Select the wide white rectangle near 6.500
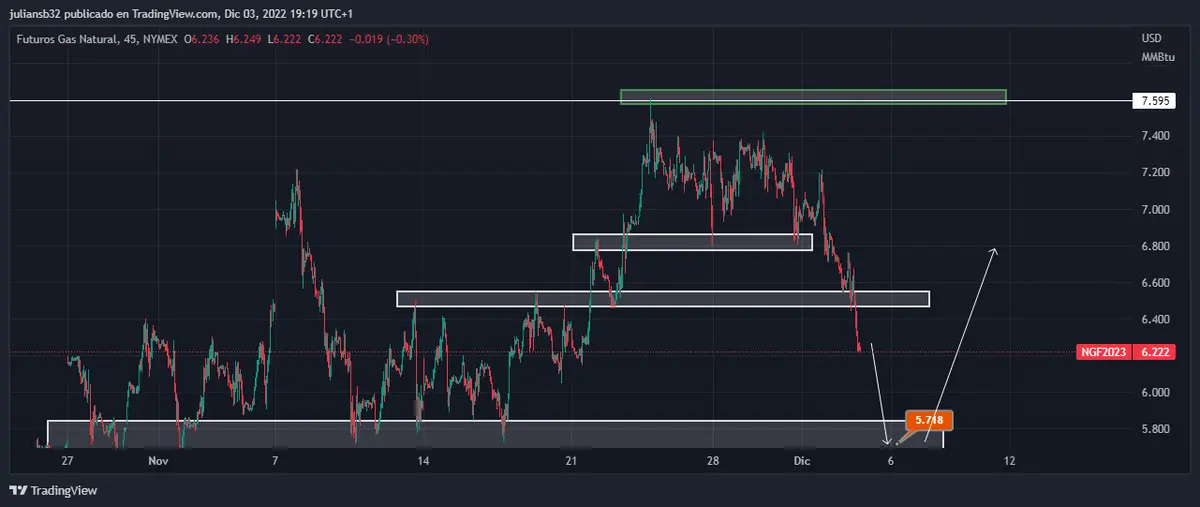The image size is (1200, 507). click(662, 298)
